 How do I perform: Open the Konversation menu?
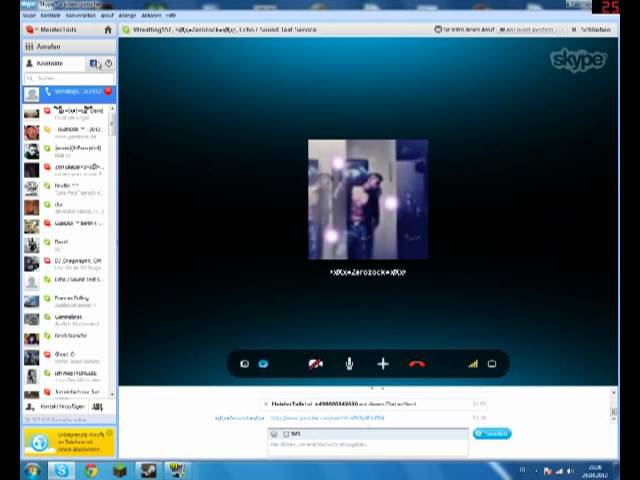(x=81, y=15)
